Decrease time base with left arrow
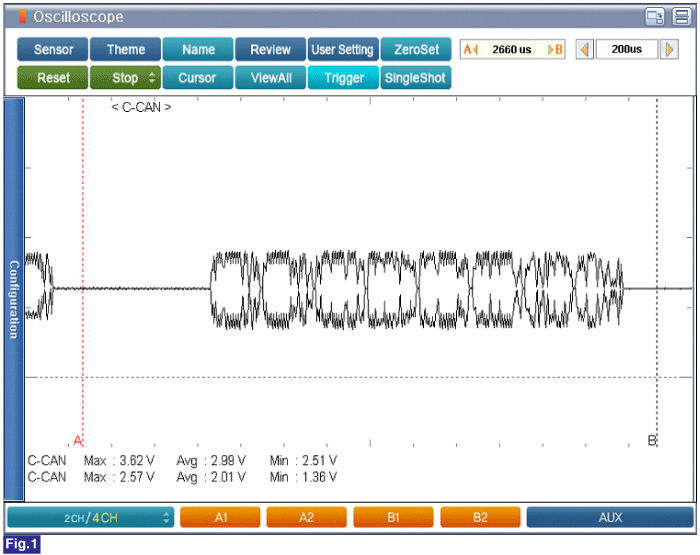 pyautogui.click(x=584, y=49)
